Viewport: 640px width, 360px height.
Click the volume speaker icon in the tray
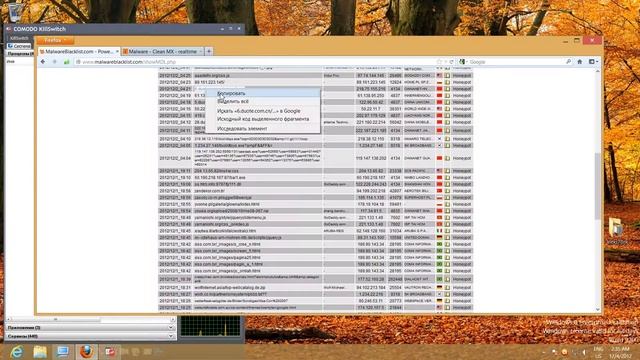(584, 352)
